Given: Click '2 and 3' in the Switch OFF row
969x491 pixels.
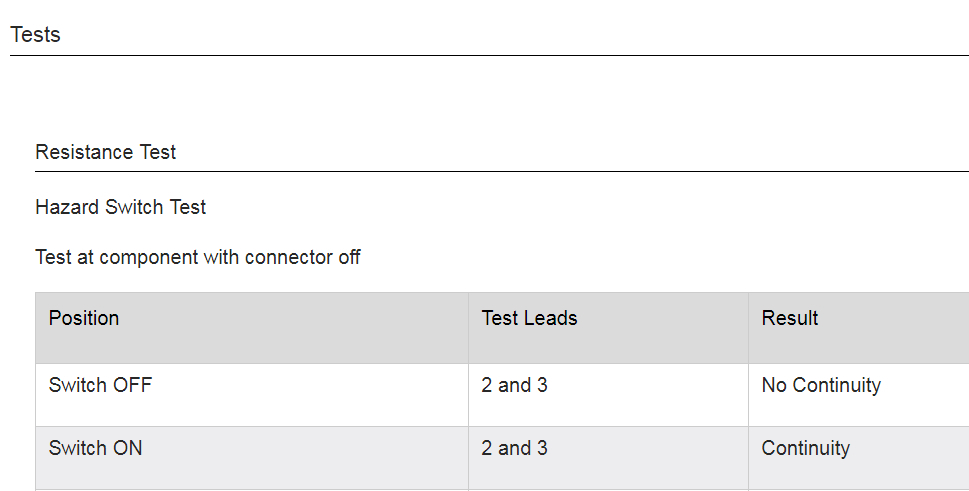Looking at the screenshot, I should tap(514, 386).
